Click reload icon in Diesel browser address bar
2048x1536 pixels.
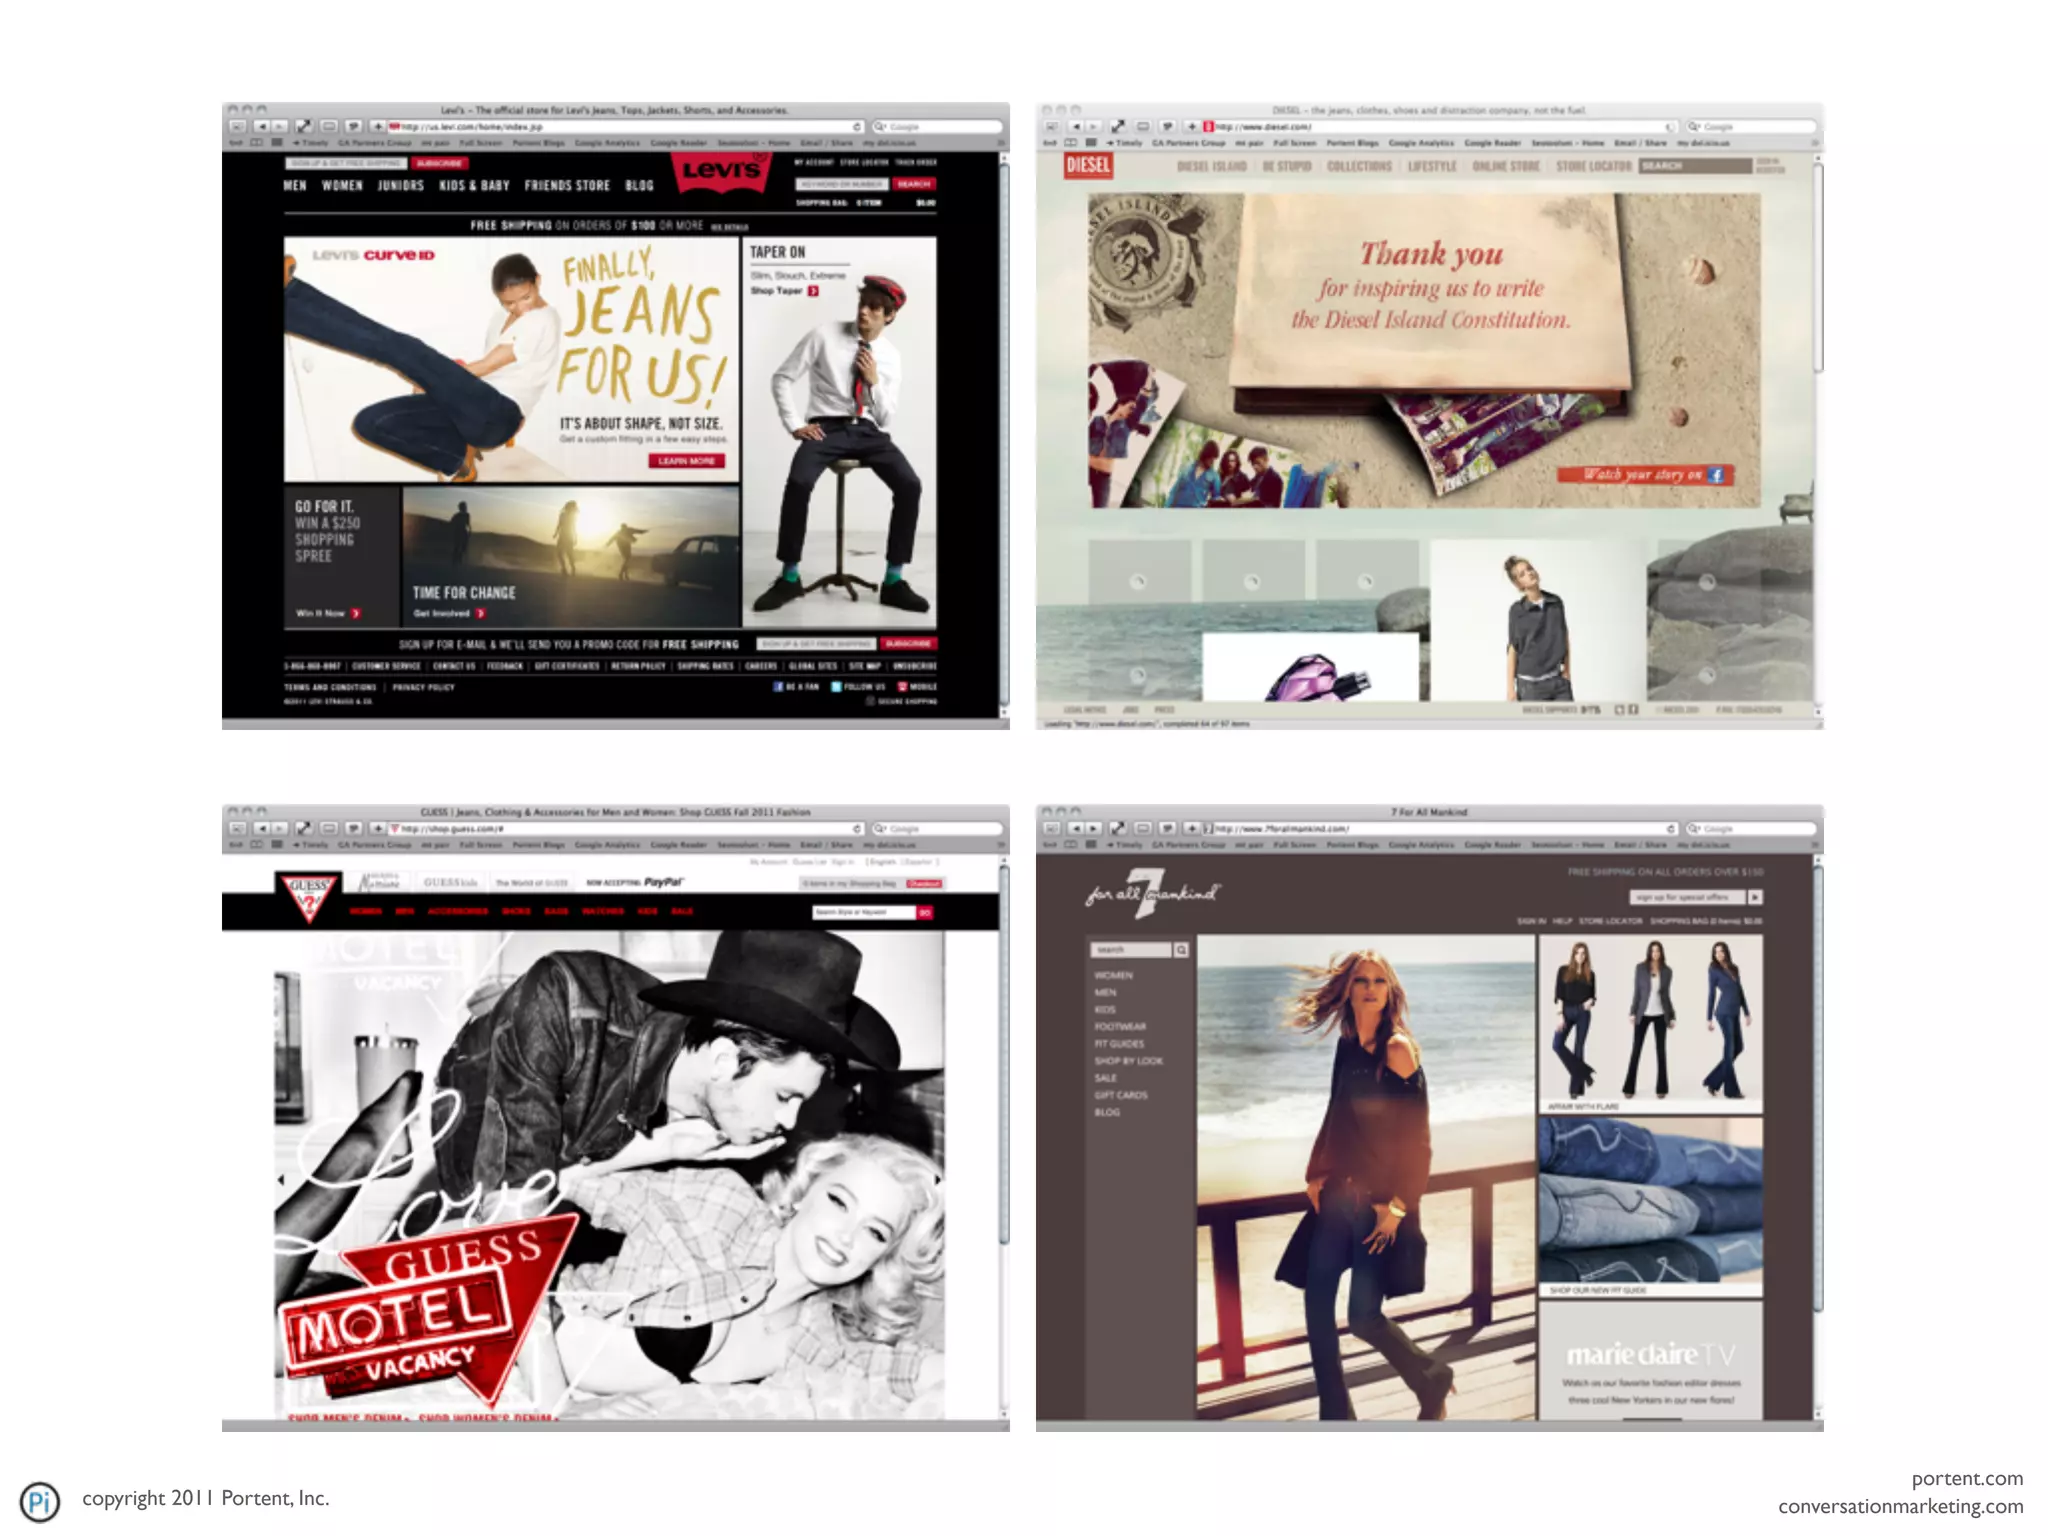[x=1669, y=127]
